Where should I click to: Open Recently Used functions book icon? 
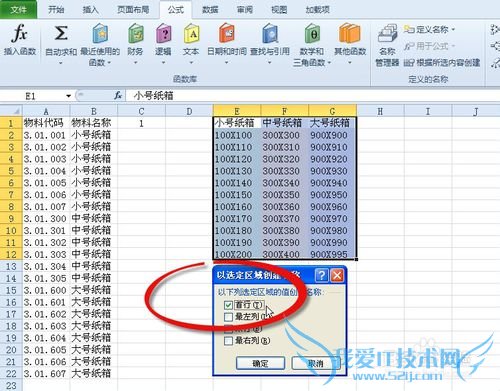100,33
